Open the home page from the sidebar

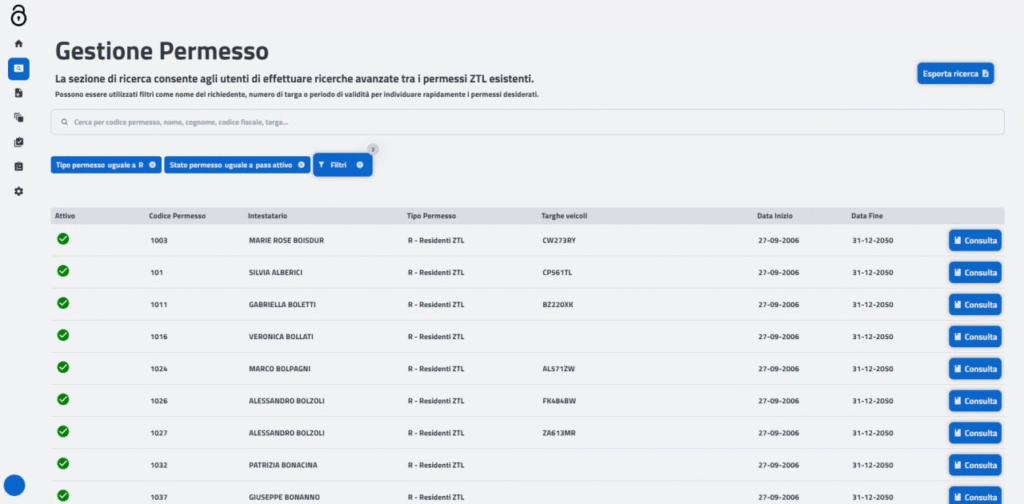[x=18, y=44]
